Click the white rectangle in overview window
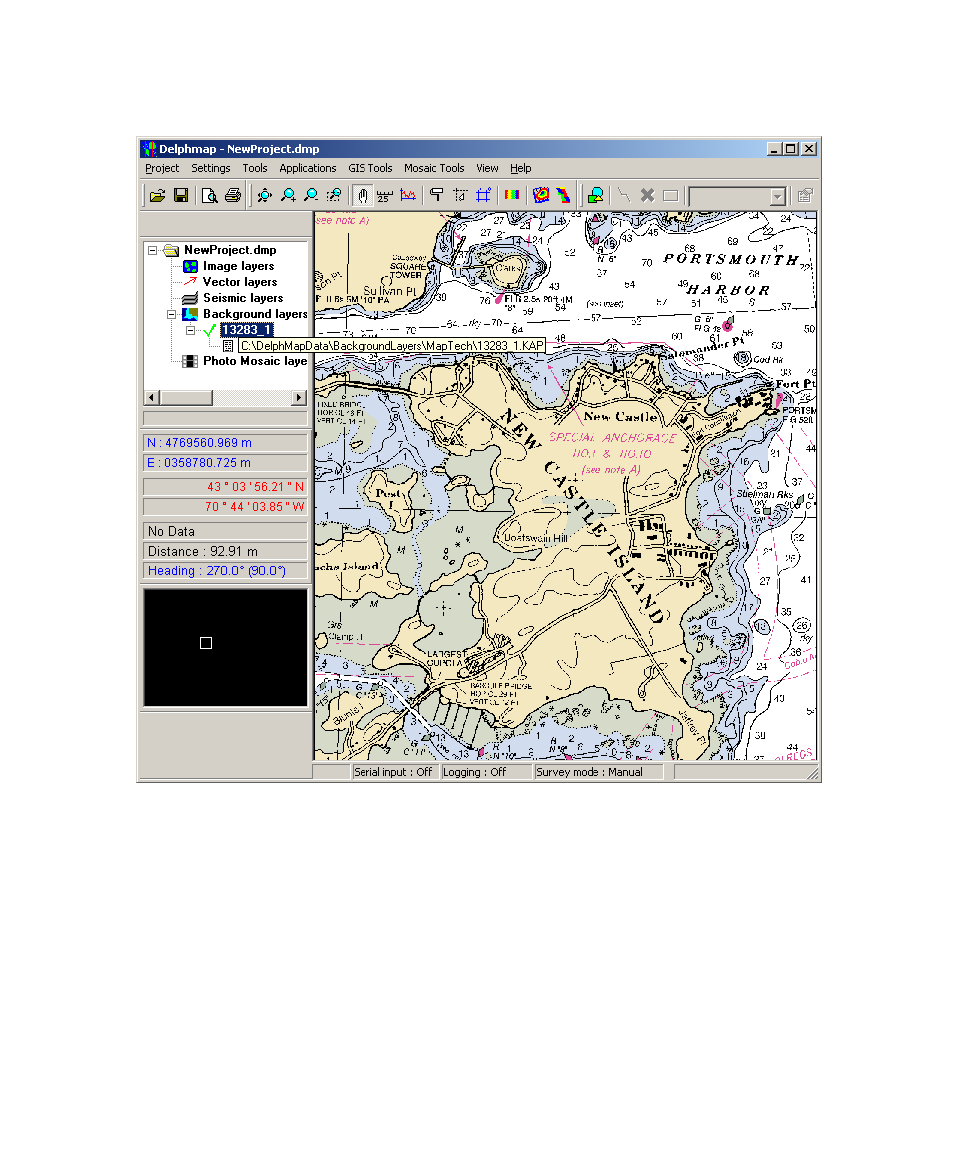This screenshot has height=1159, width=954. tap(206, 643)
